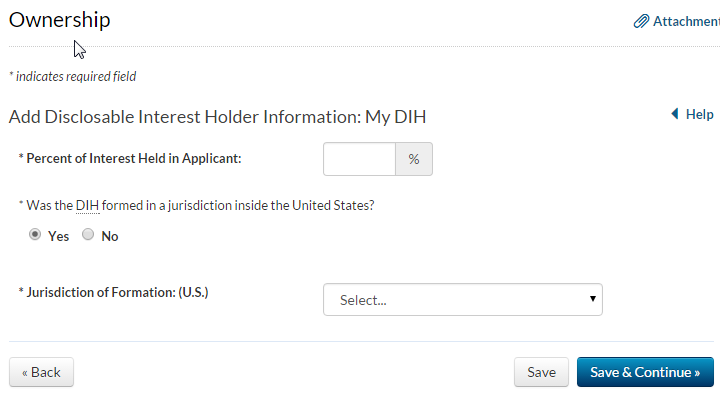Click the Add Disclosable Interest Holder heading
Screen dimensions: 720x400
pyautogui.click(x=217, y=116)
